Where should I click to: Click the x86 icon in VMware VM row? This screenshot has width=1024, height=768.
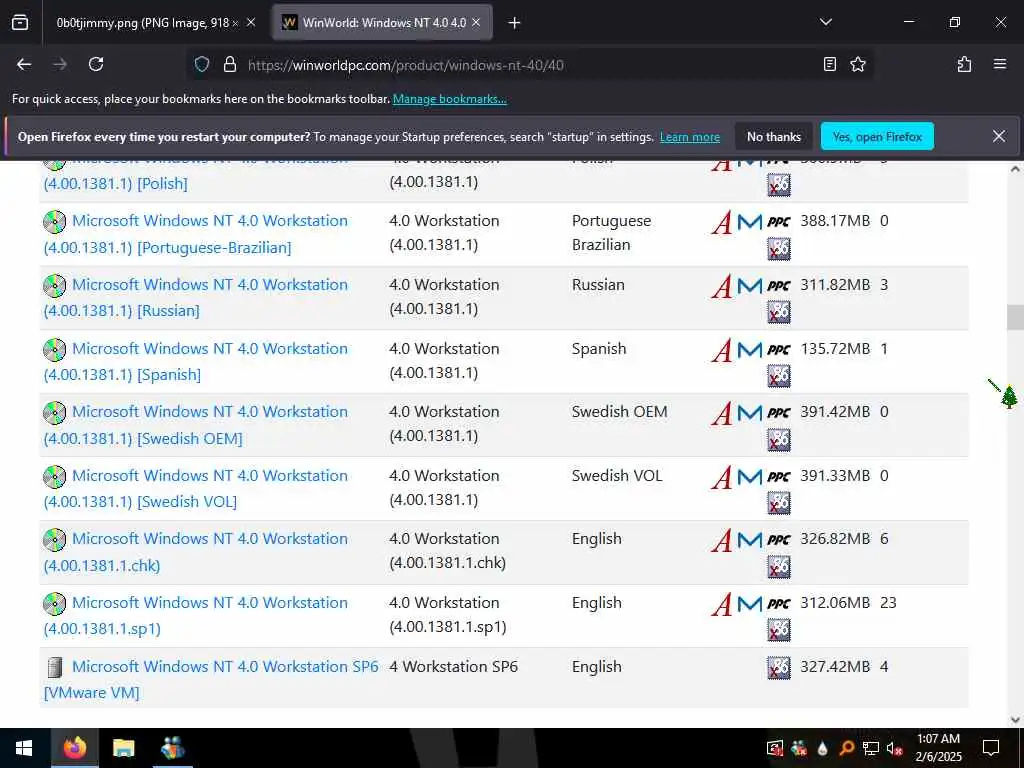point(778,667)
